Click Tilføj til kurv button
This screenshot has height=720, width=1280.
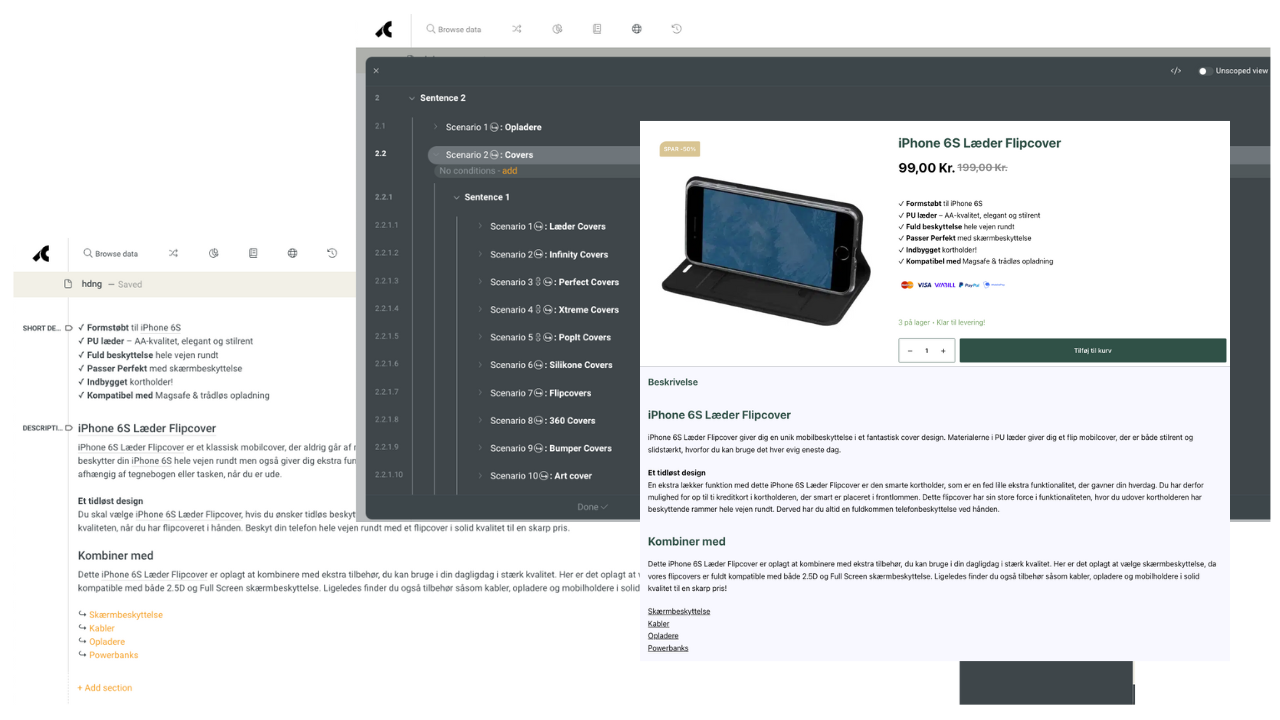point(1093,350)
